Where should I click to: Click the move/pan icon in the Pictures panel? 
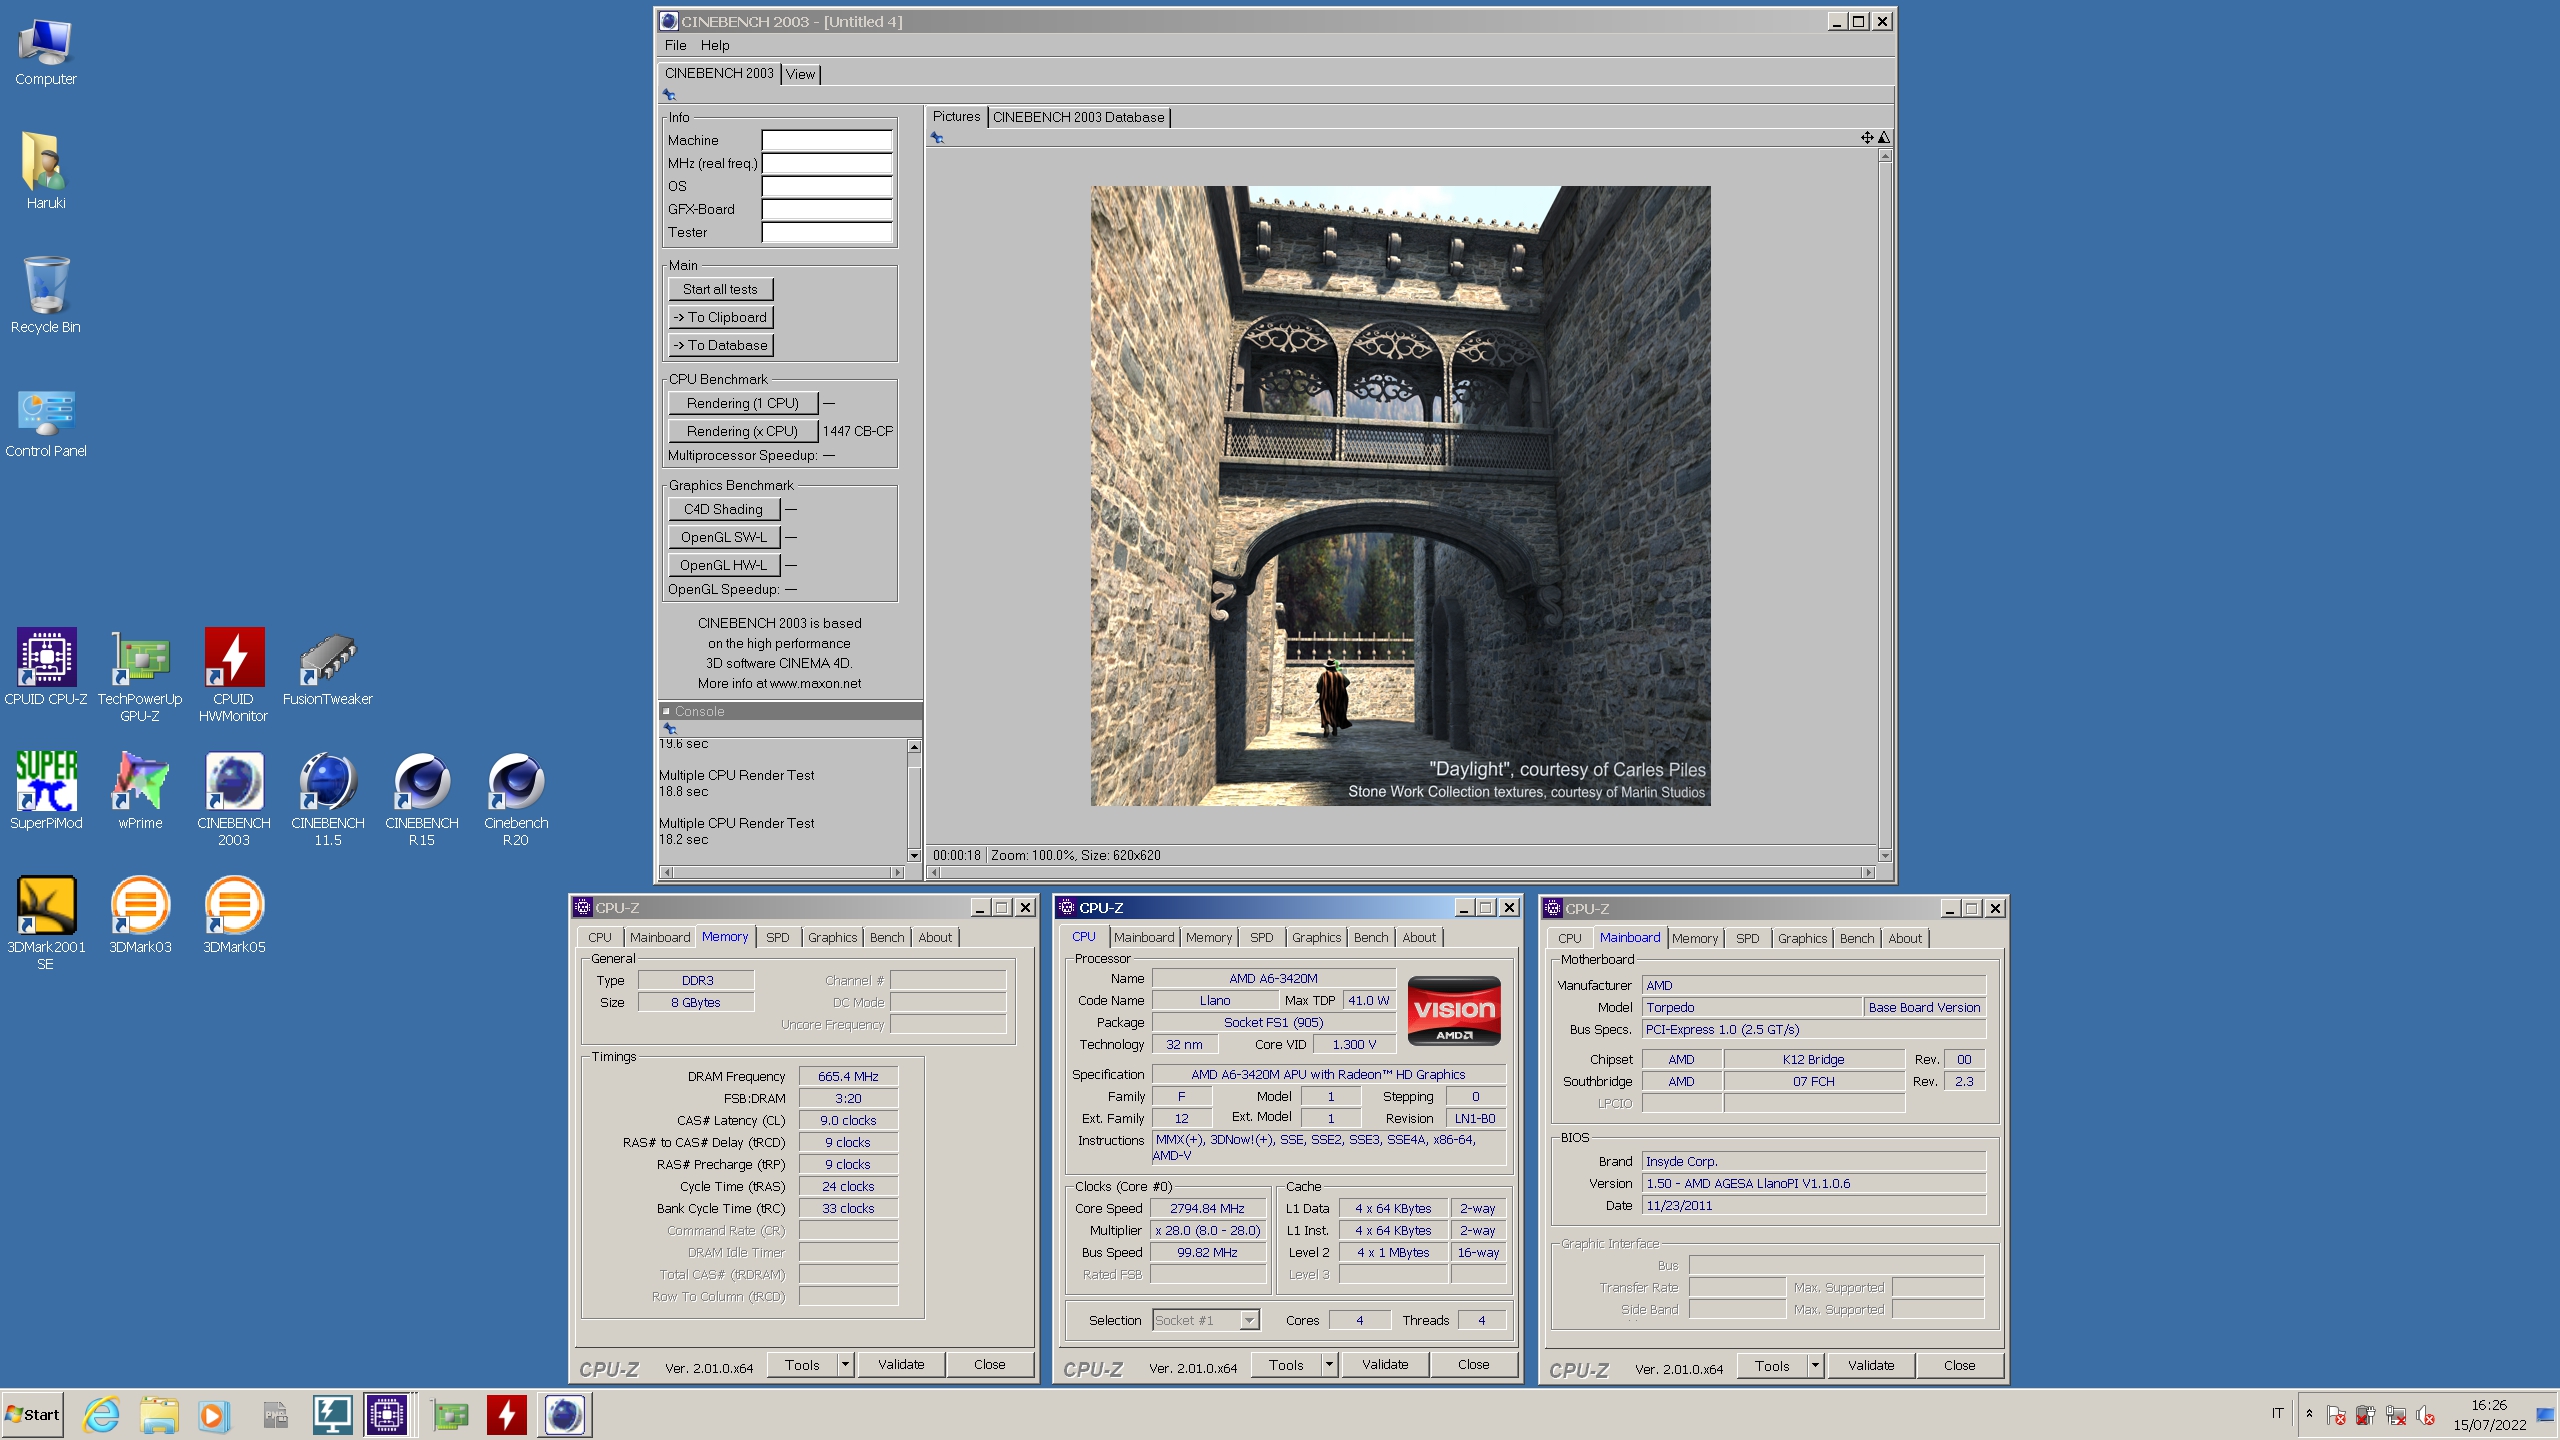coord(1866,138)
